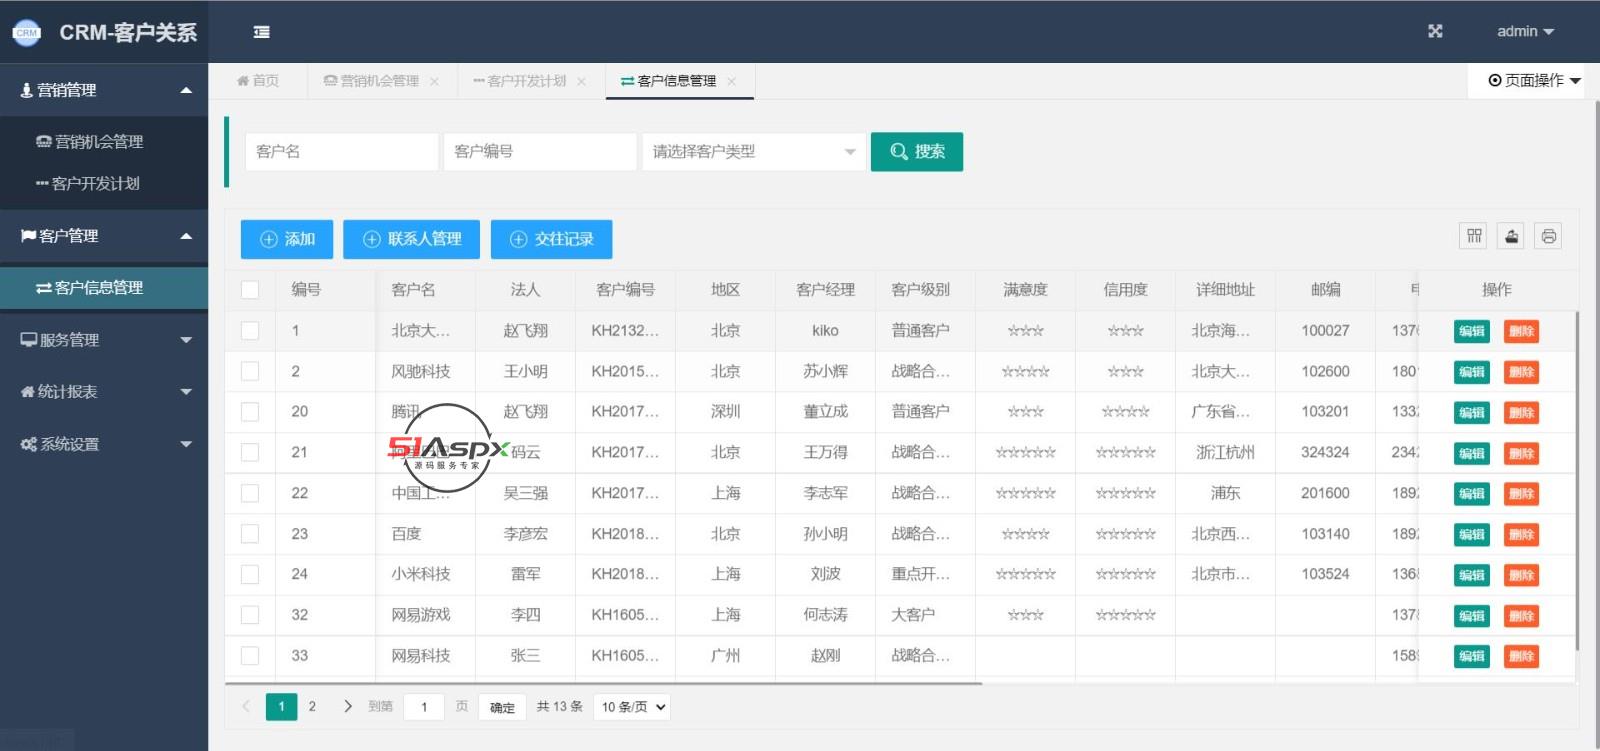Screen dimensions: 1600x751
Task: Click the table horizontal scrollbar
Action: pyautogui.click(x=604, y=684)
